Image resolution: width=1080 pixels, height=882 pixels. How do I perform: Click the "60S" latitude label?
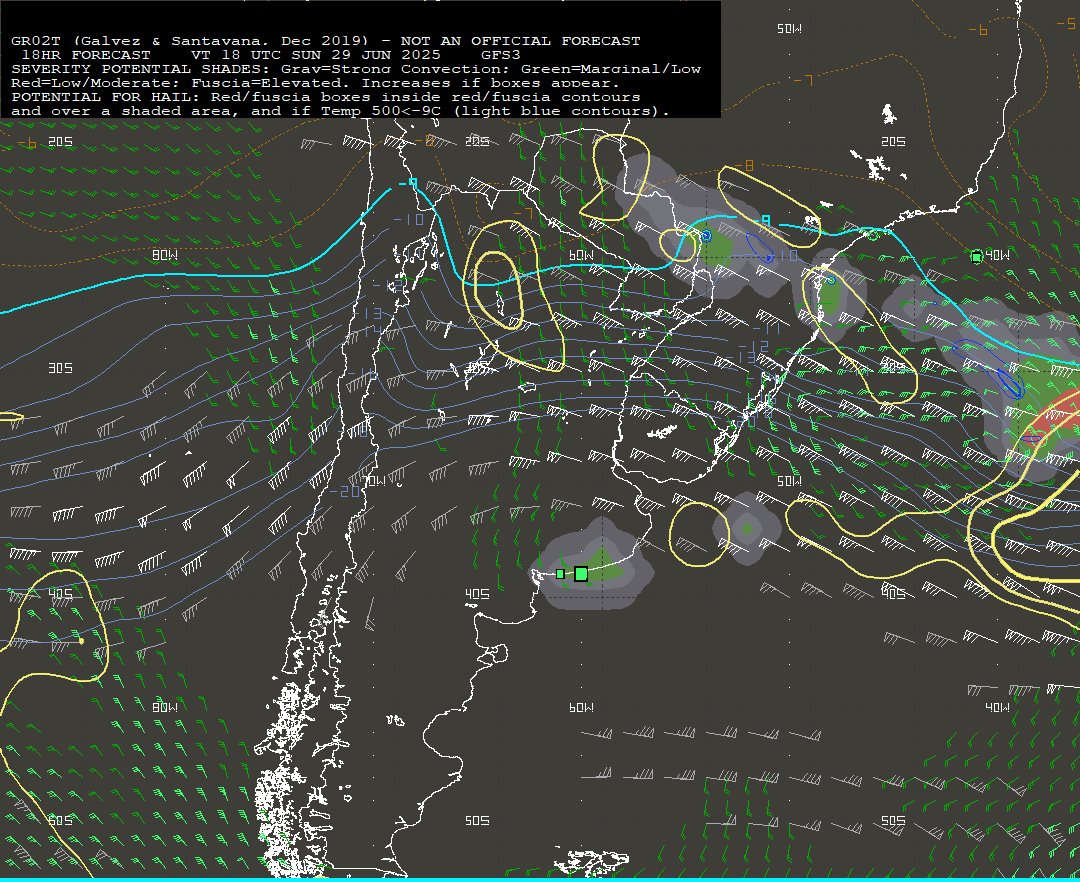tap(61, 821)
